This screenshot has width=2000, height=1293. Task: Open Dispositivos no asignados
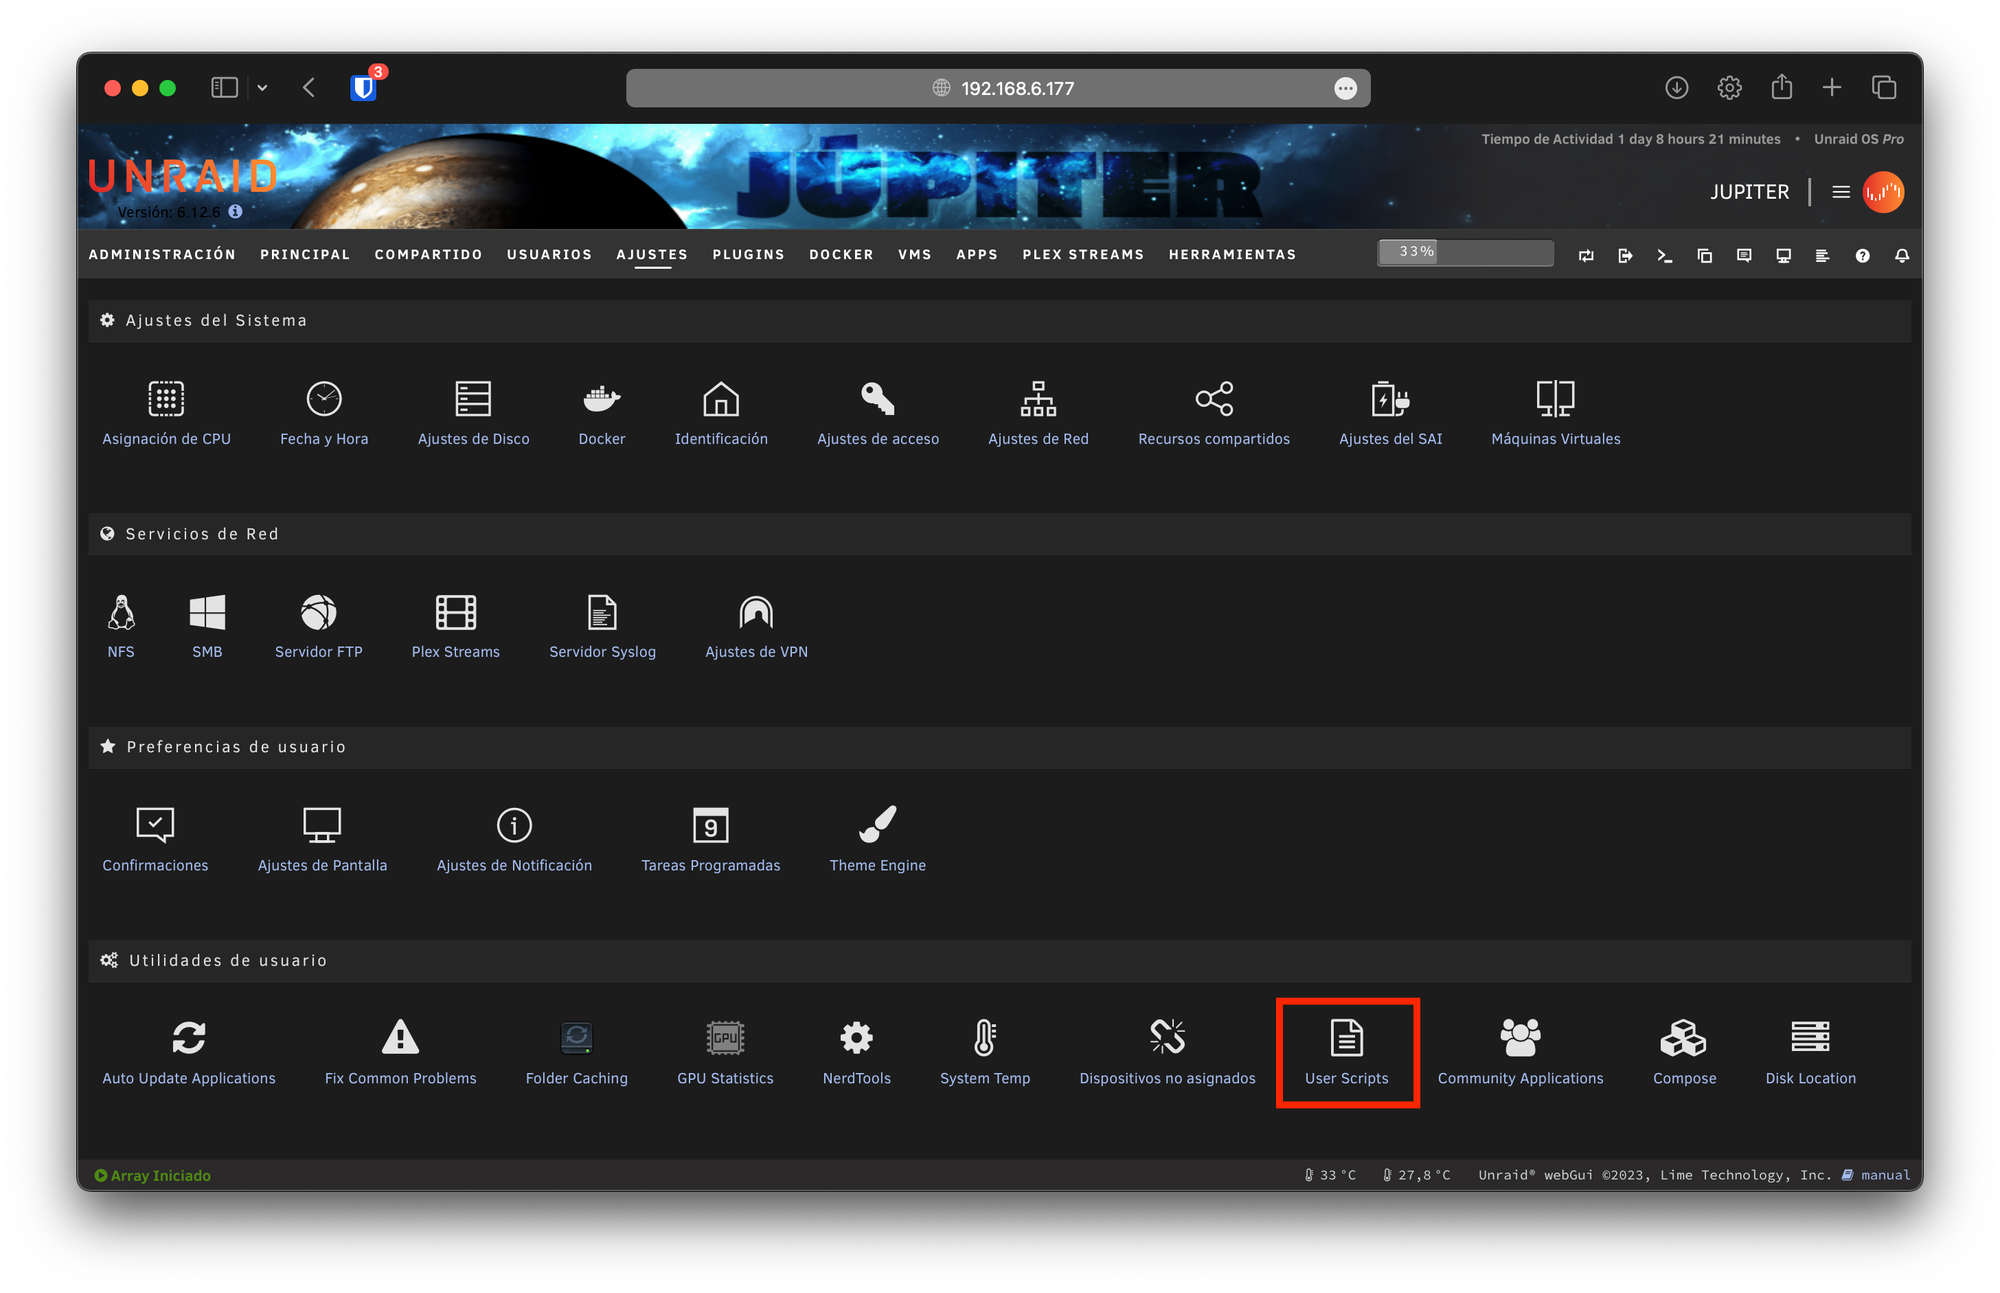(x=1167, y=1053)
